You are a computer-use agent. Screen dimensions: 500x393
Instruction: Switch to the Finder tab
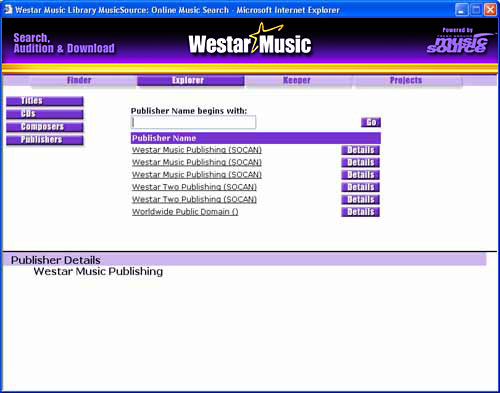(x=79, y=81)
